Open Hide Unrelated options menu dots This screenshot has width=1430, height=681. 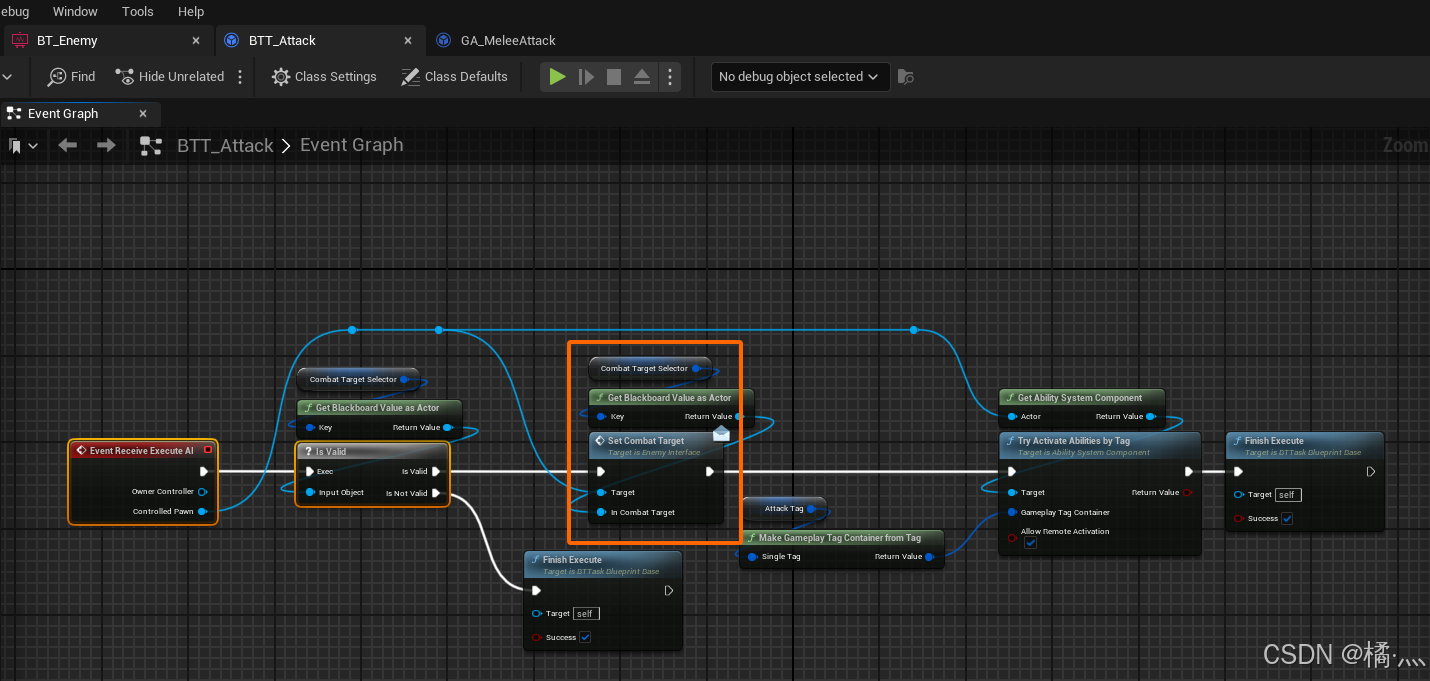(240, 77)
